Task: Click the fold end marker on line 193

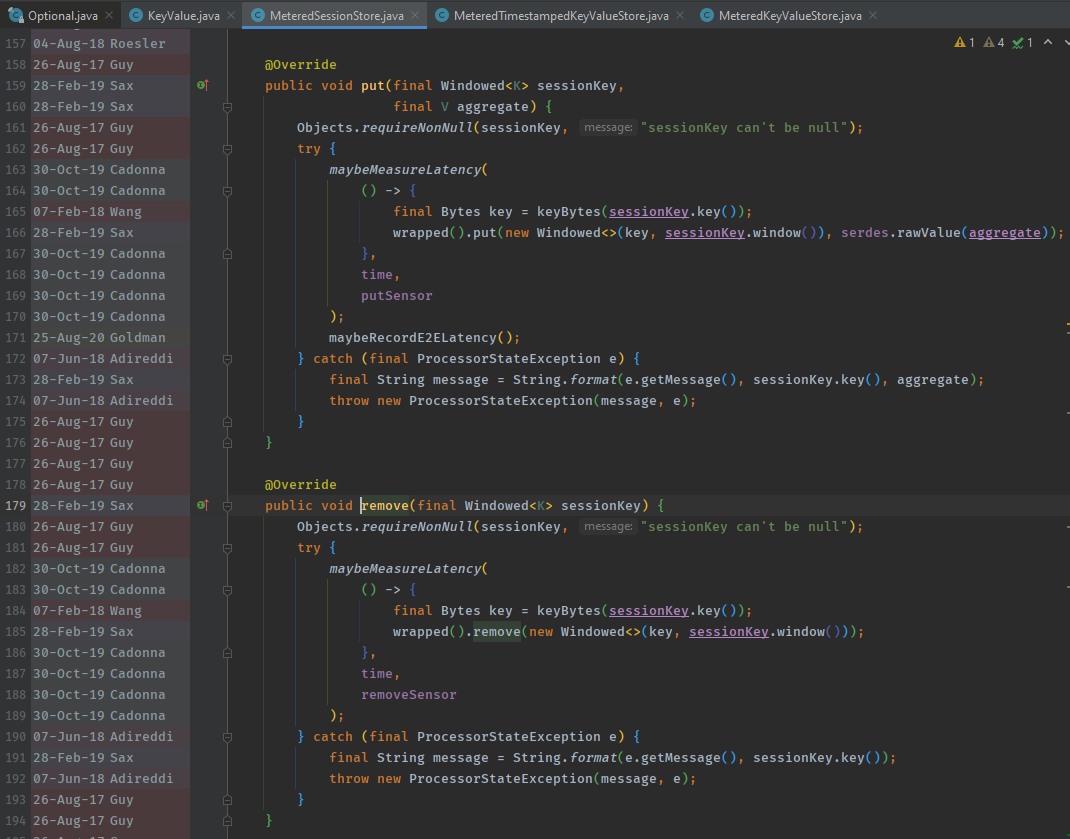Action: [x=227, y=800]
